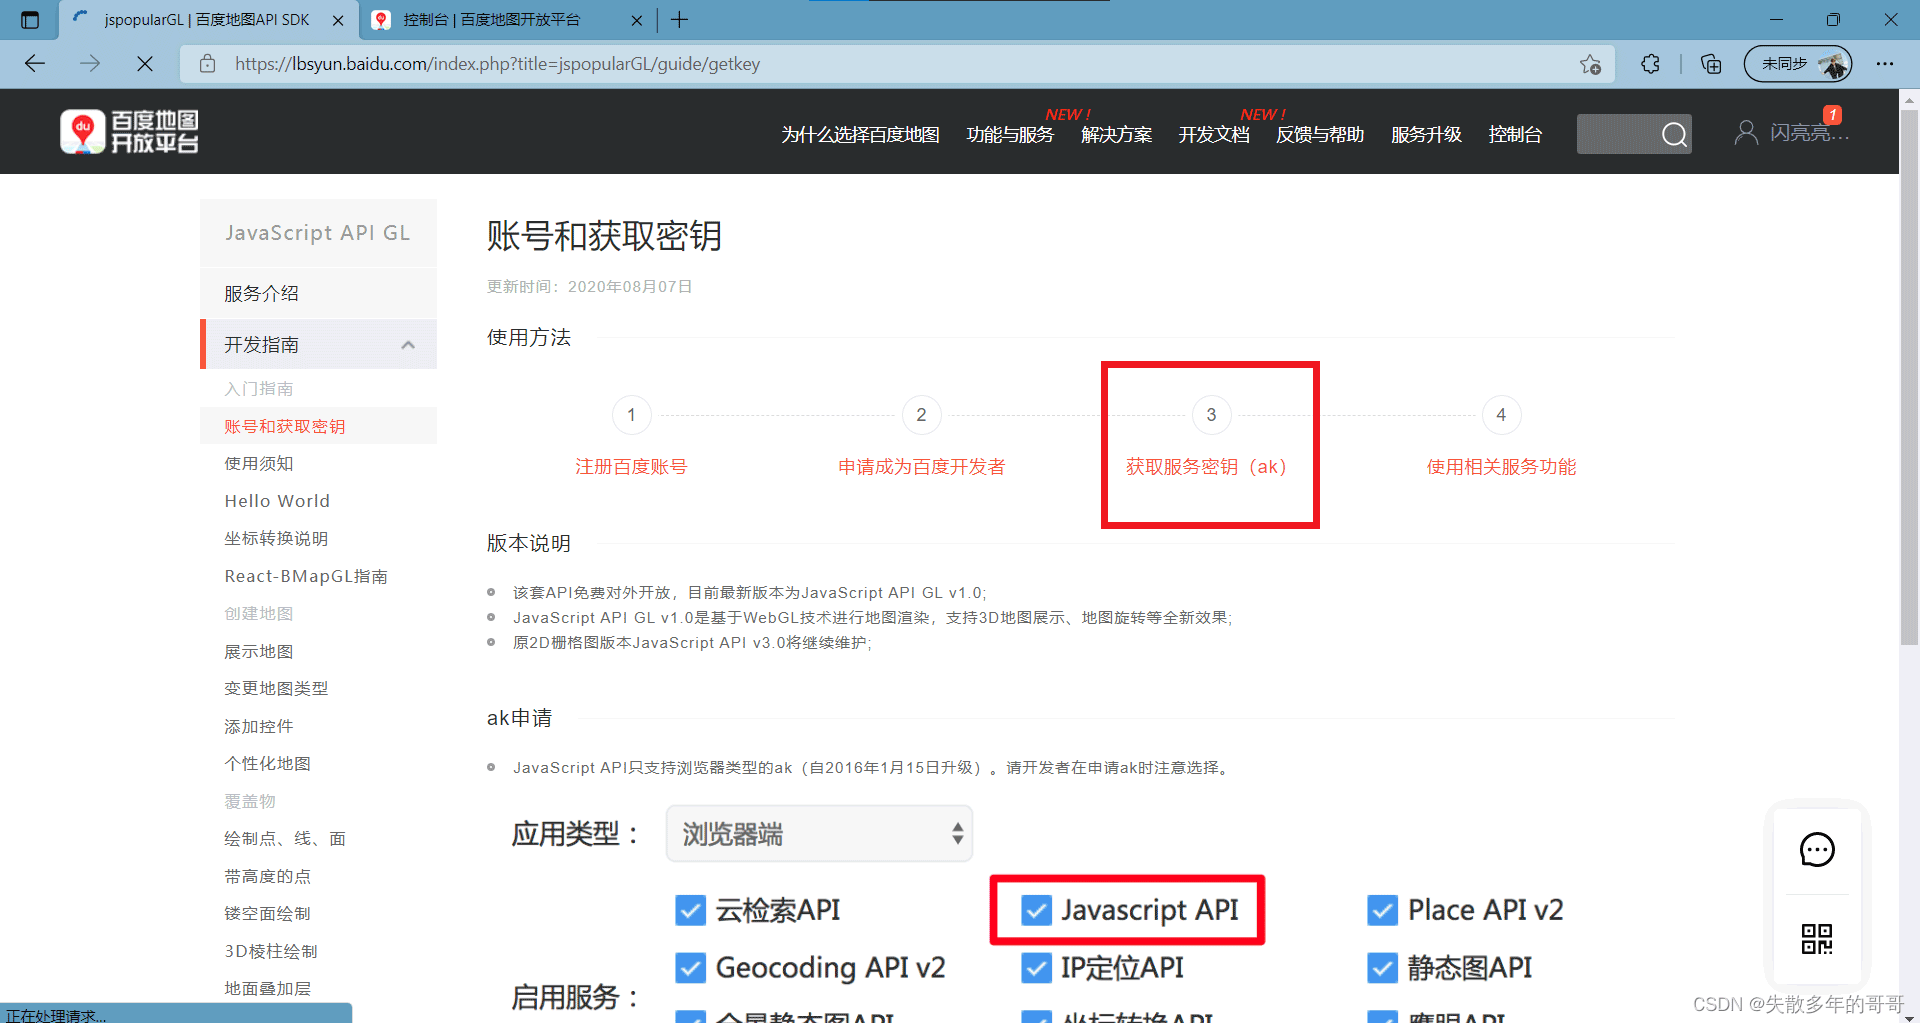Click the 获取服务密钥 (ak) step link
Viewport: 1920px width, 1023px height.
(1206, 467)
